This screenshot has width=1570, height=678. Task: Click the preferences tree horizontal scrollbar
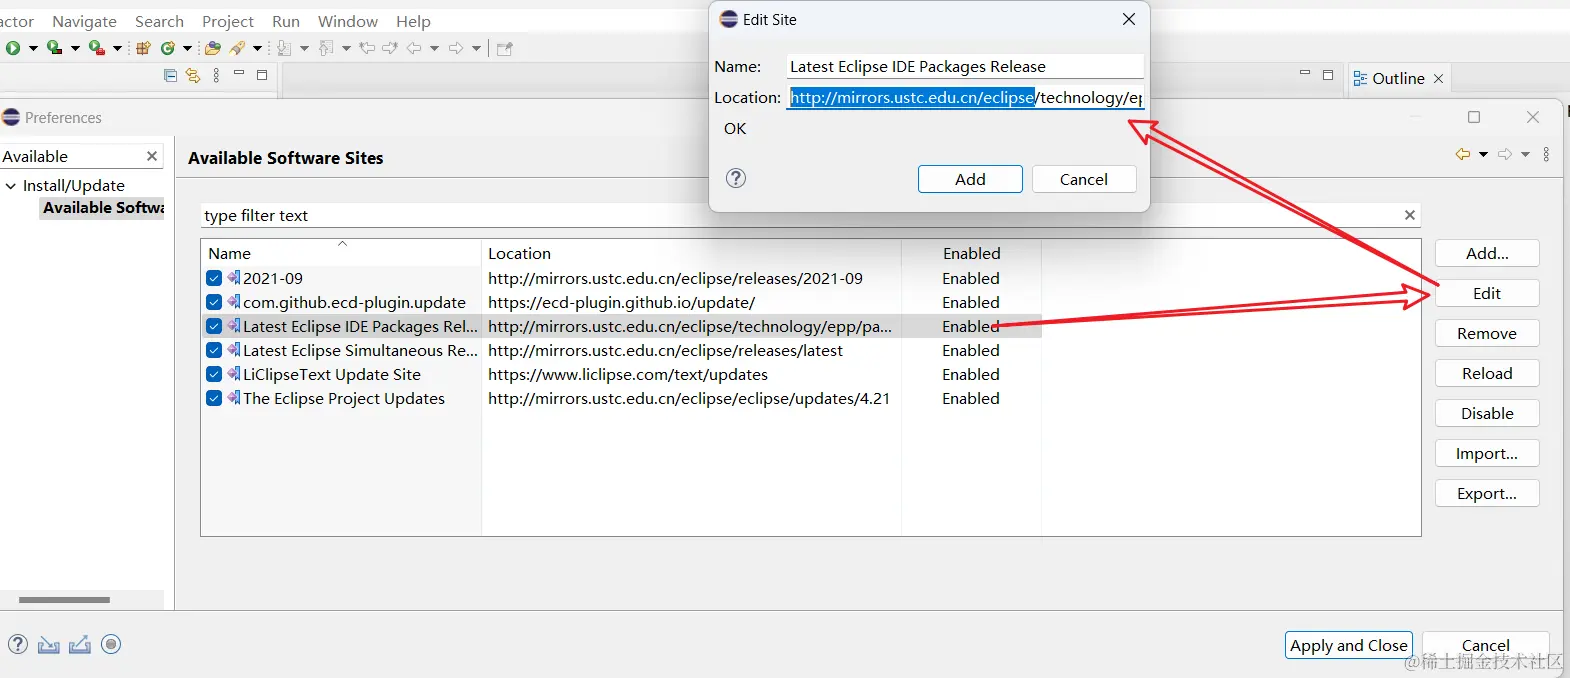pyautogui.click(x=64, y=600)
